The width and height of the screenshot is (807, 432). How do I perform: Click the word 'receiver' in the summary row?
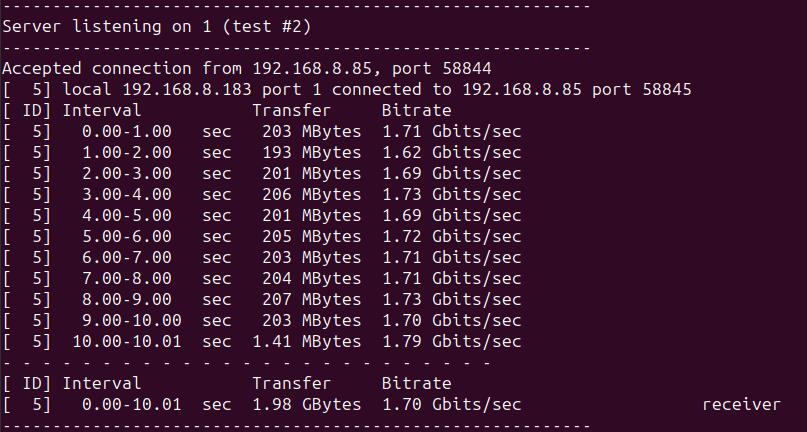click(x=741, y=405)
